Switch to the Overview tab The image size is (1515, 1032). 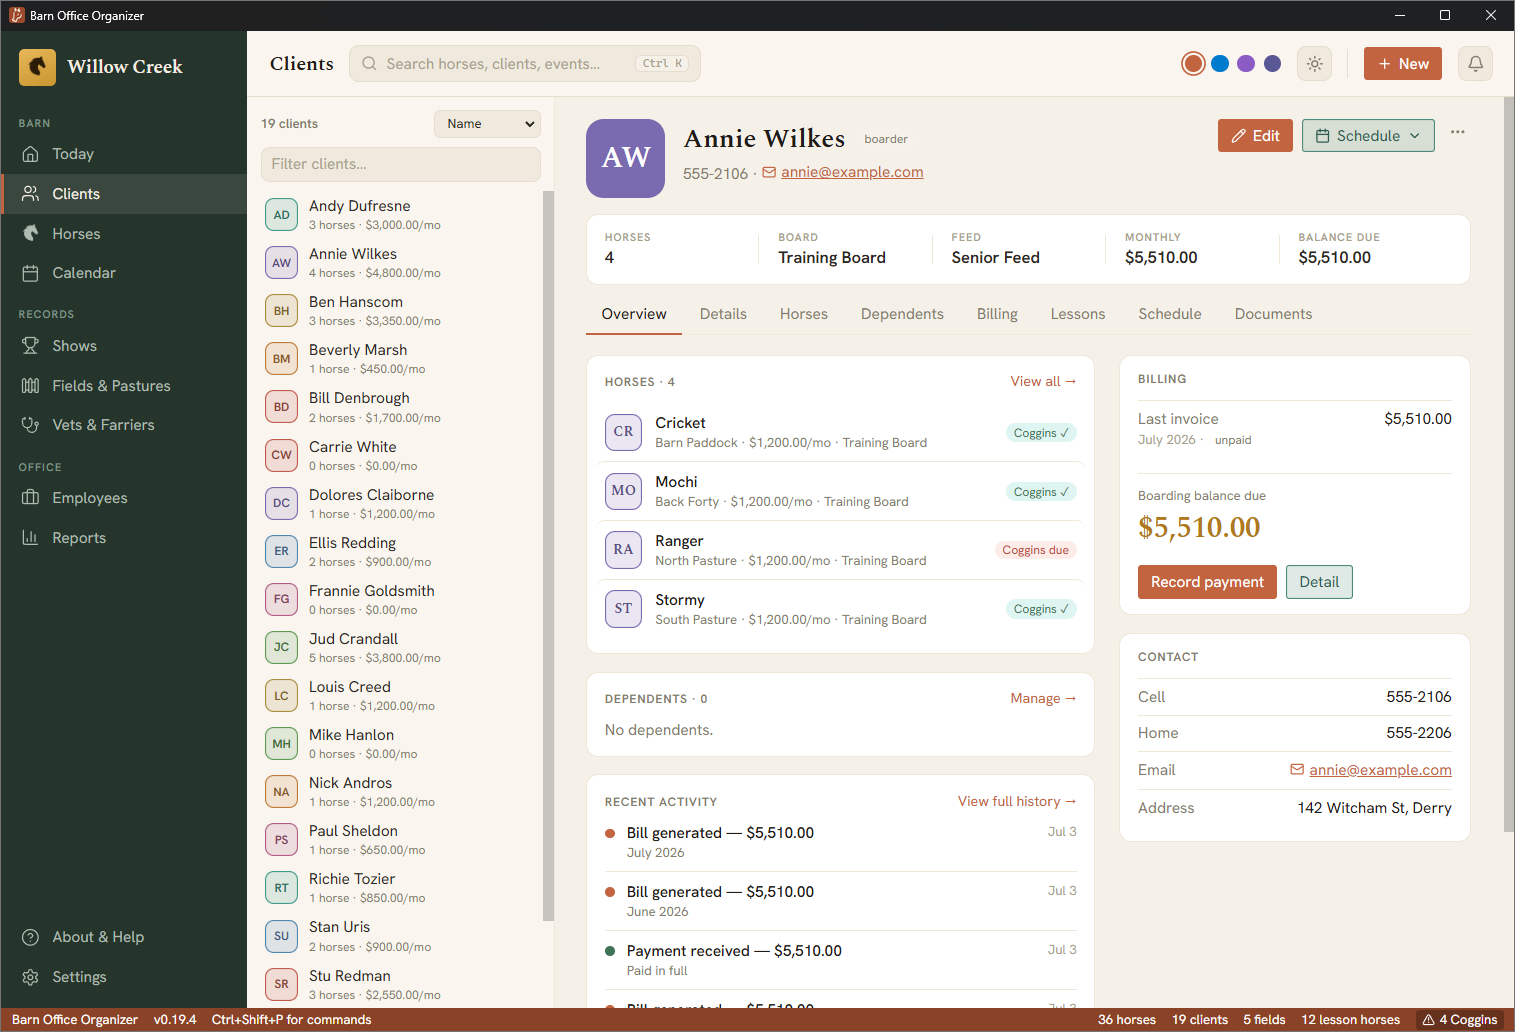[634, 314]
